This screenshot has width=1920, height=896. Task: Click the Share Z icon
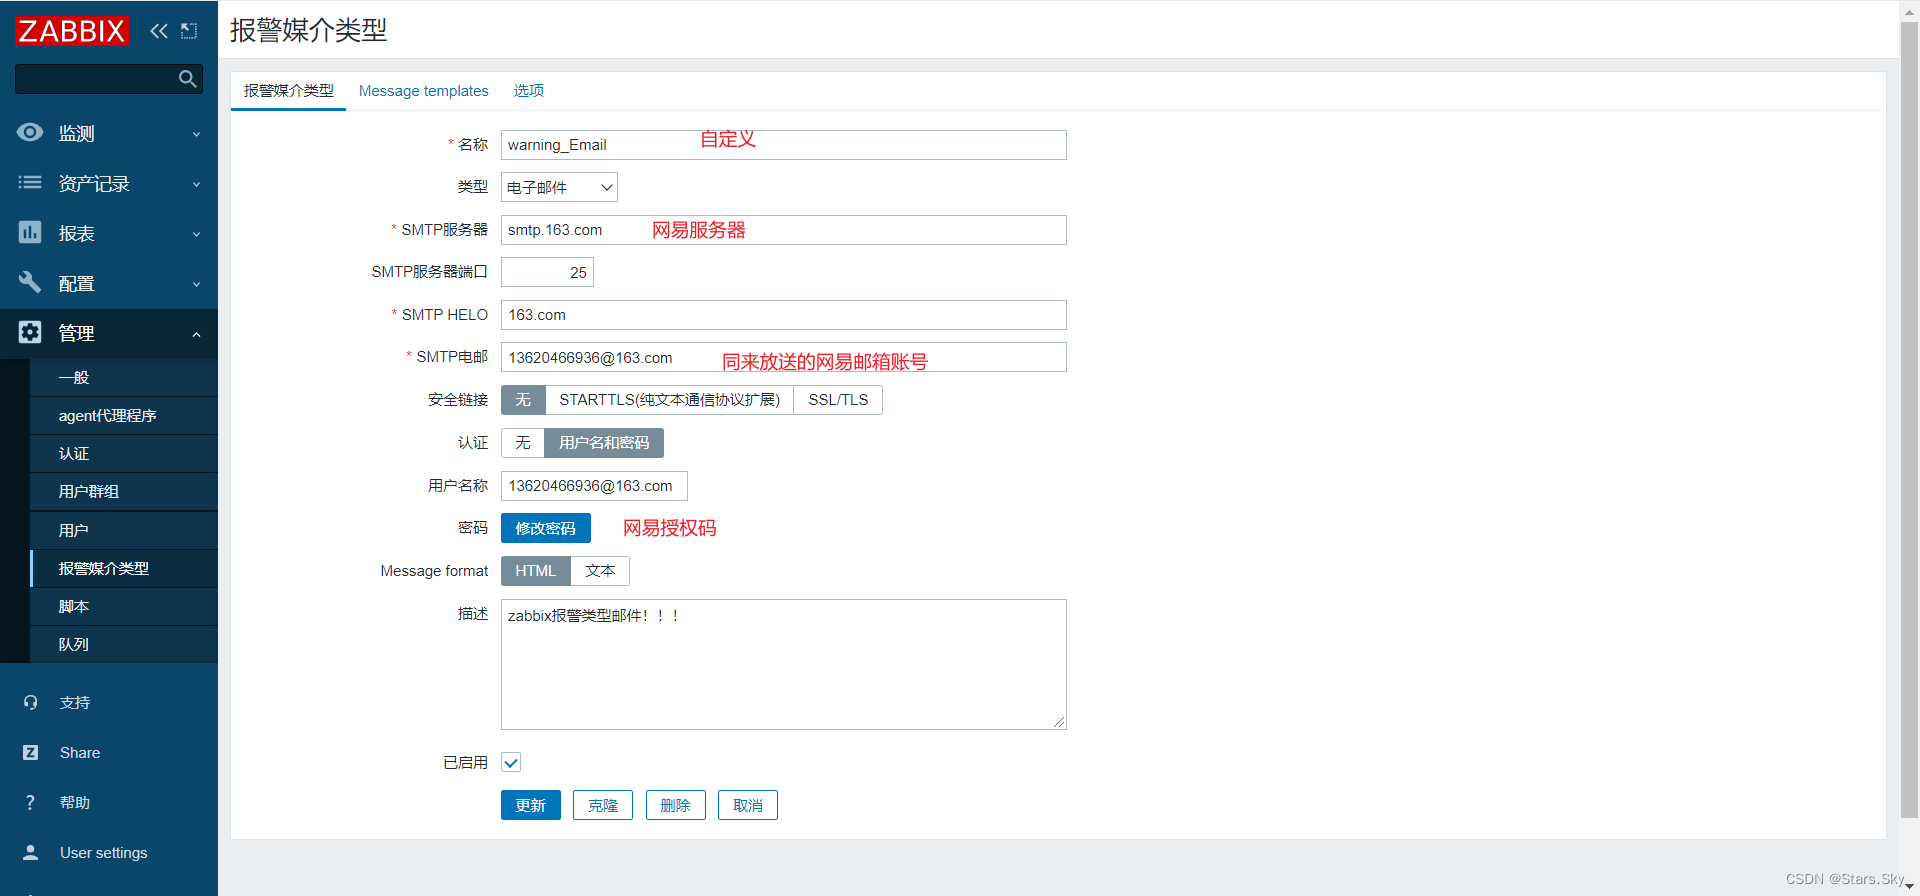[30, 753]
